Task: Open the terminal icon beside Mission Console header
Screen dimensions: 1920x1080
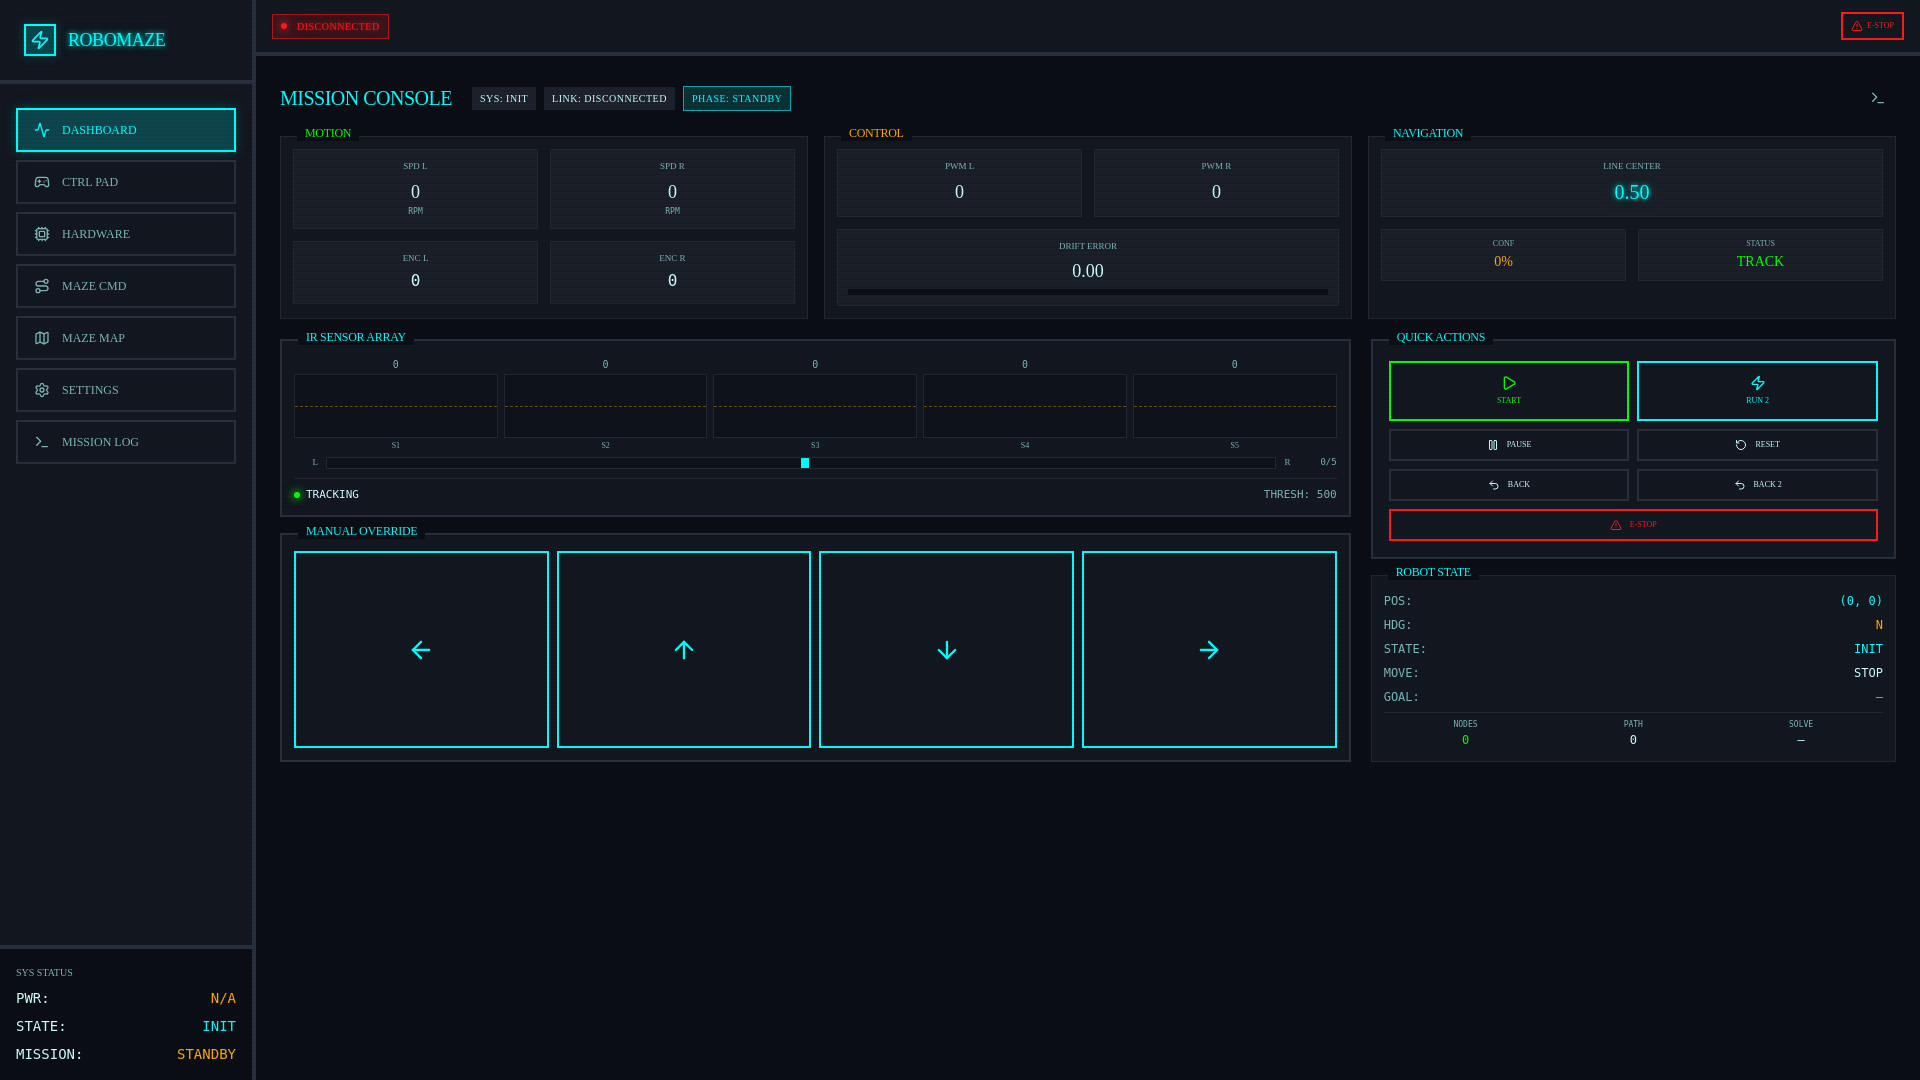Action: click(x=1877, y=98)
